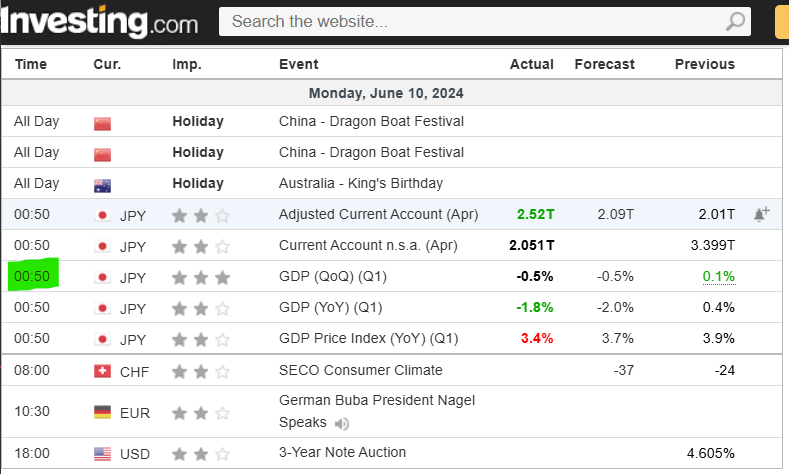This screenshot has height=474, width=789.
Task: Click the Australia flag icon
Action: click(102, 184)
